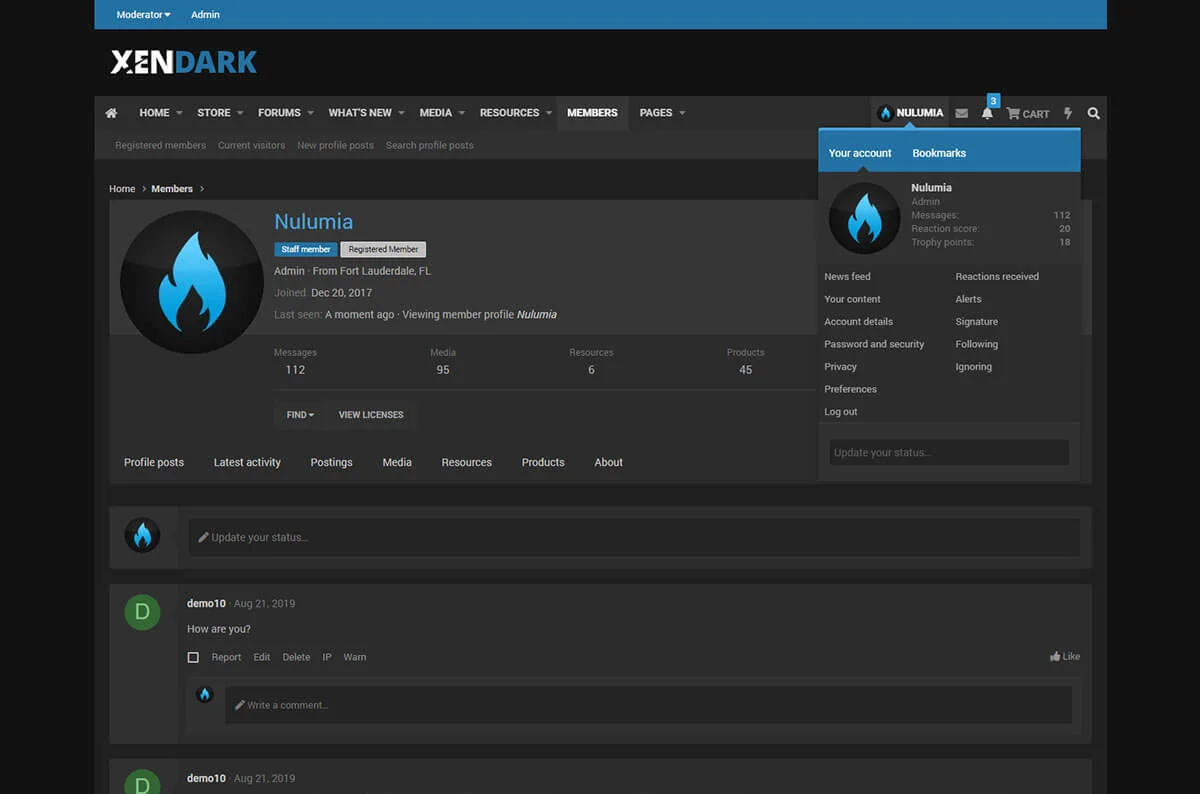Open the Find dropdown button
1200x794 pixels.
[x=299, y=415]
